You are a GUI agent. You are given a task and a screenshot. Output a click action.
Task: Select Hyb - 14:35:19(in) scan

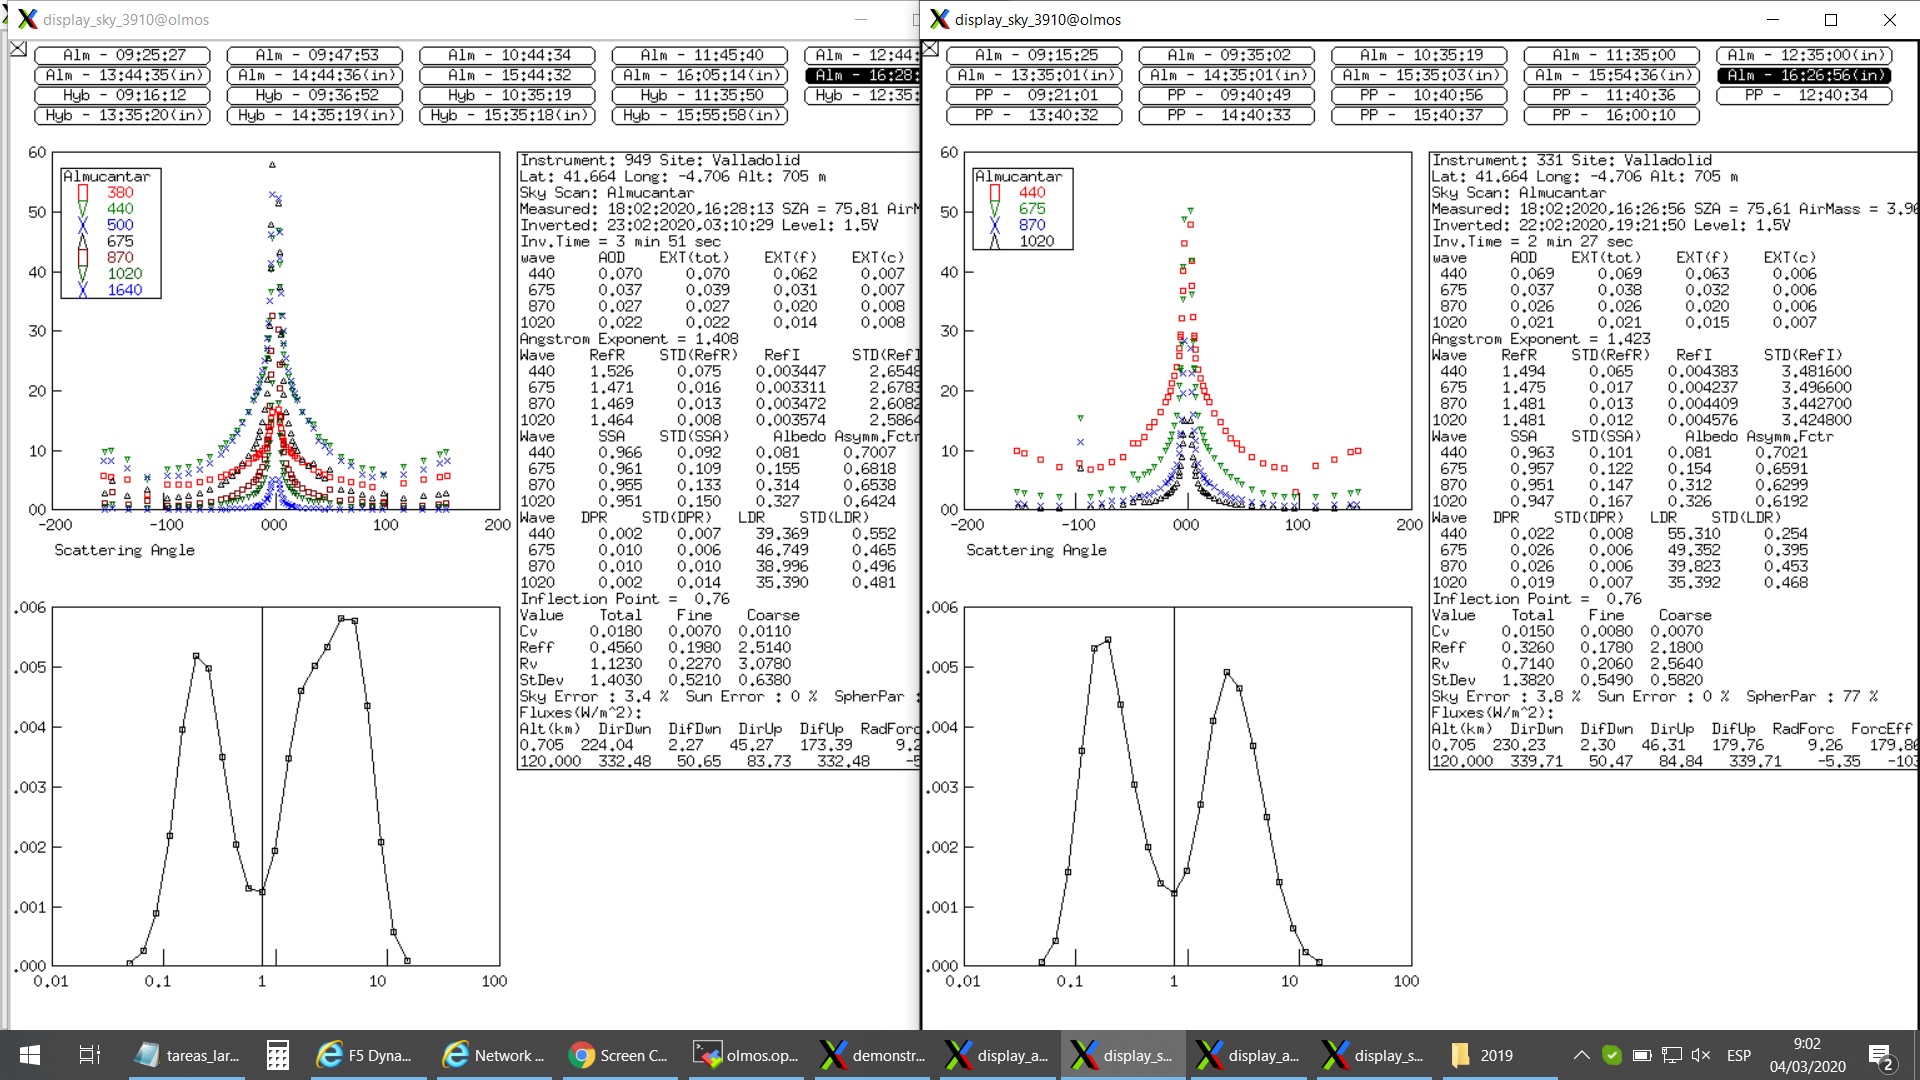[x=315, y=115]
